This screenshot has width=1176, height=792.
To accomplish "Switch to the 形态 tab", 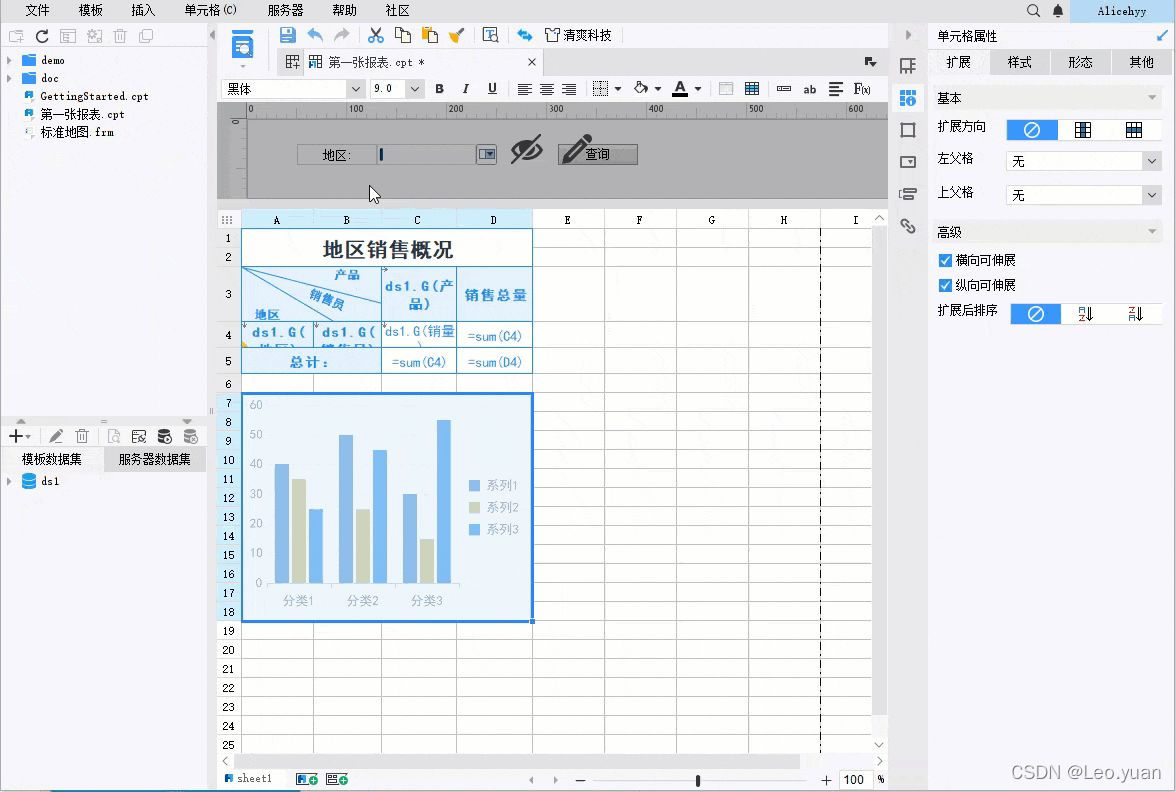I will click(x=1080, y=62).
